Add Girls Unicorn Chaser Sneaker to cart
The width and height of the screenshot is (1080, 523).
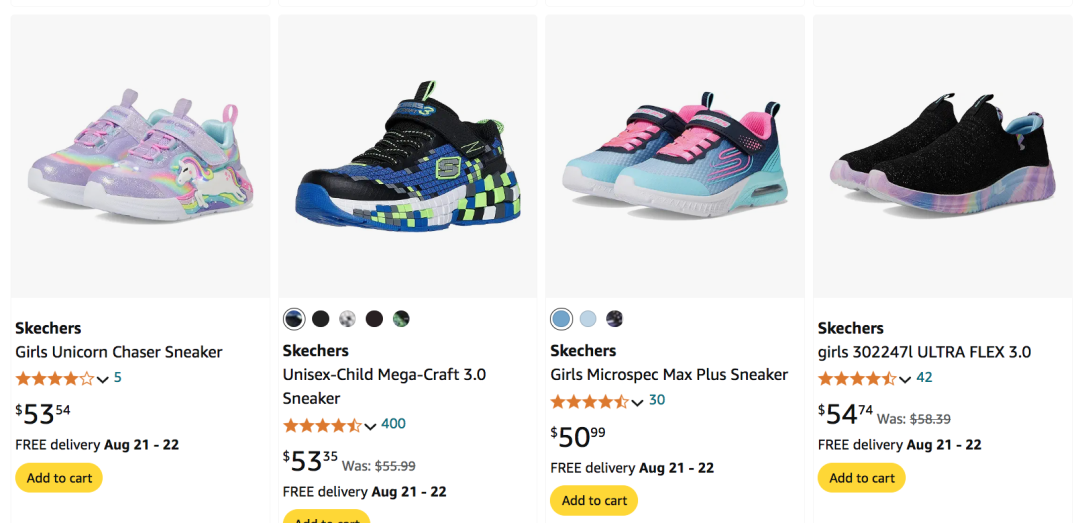(x=59, y=478)
